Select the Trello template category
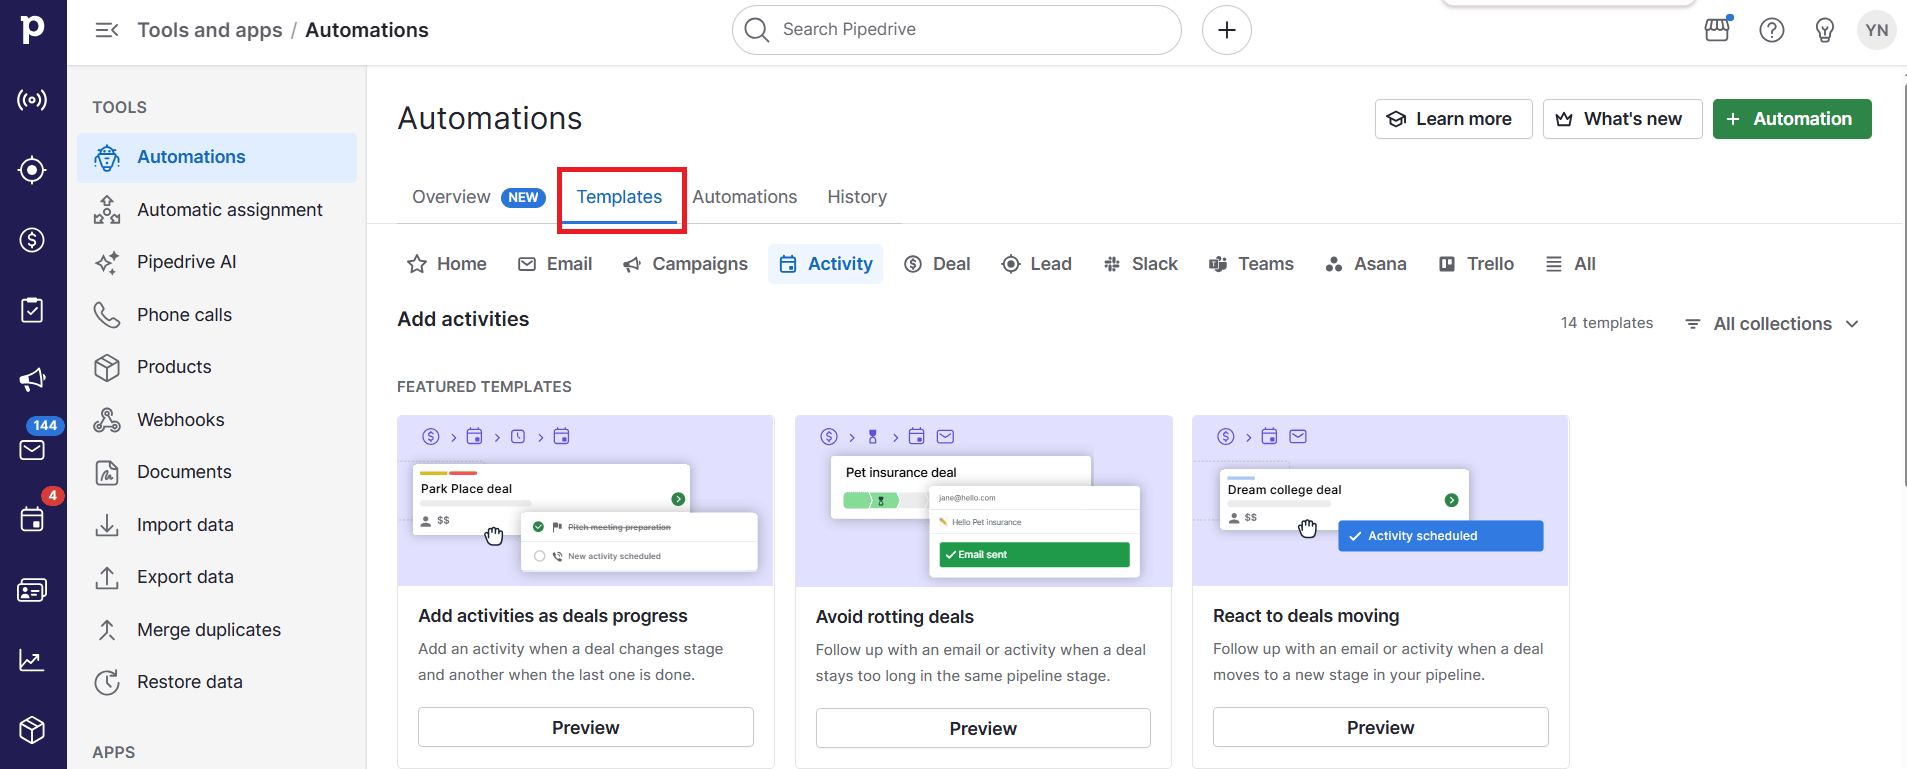 (1476, 264)
